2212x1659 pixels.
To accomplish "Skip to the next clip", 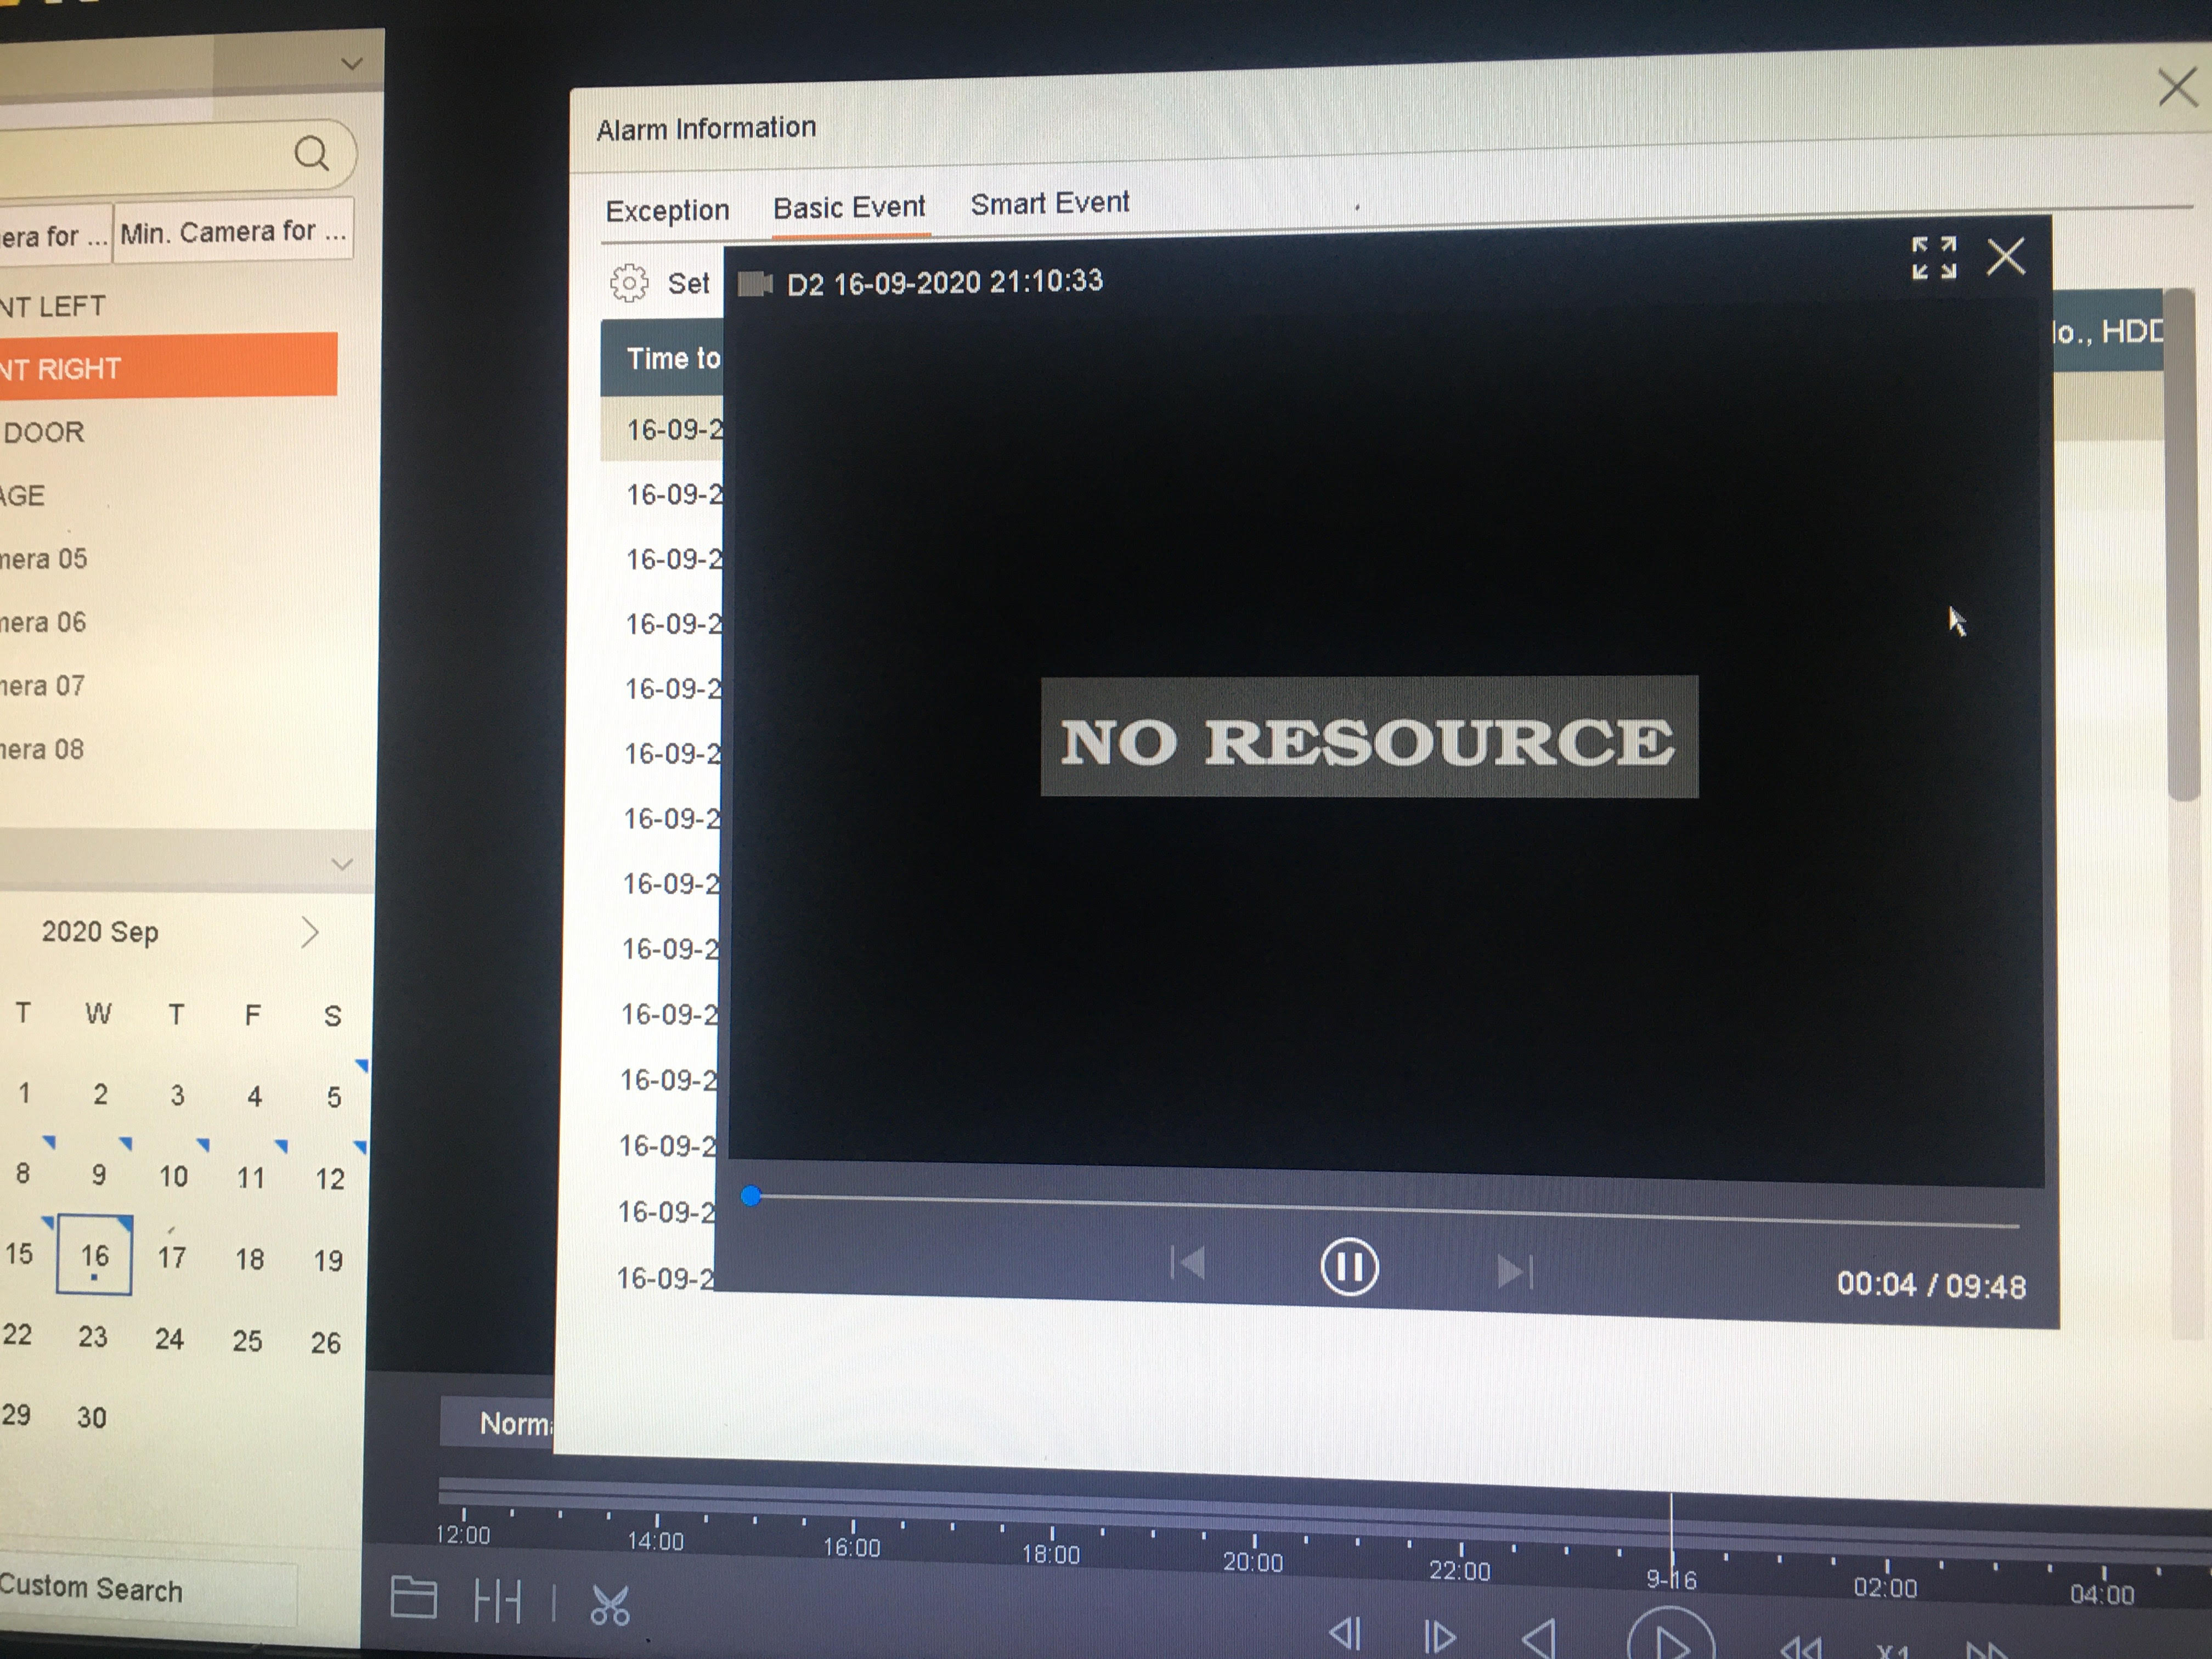I will (1514, 1271).
